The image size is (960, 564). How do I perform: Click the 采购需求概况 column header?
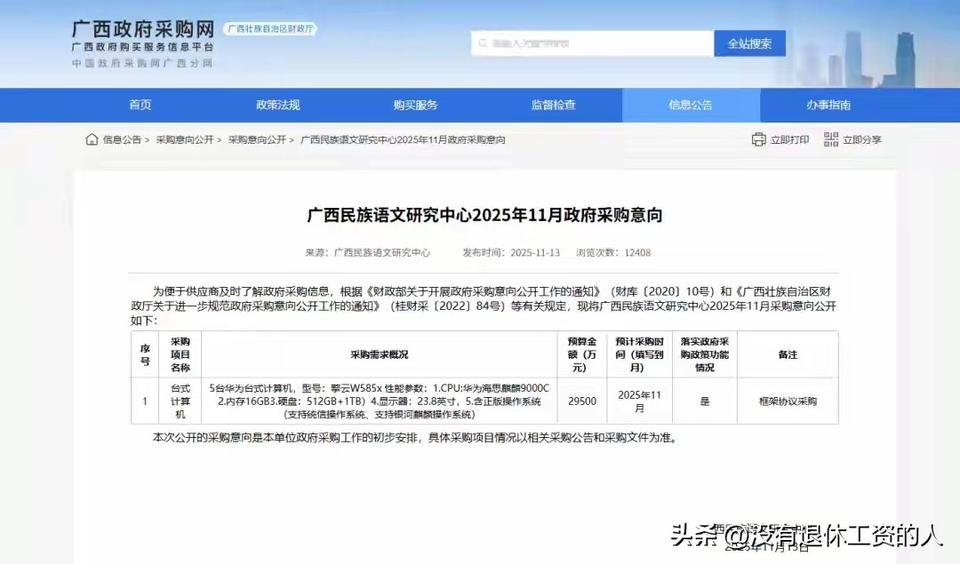pyautogui.click(x=379, y=355)
